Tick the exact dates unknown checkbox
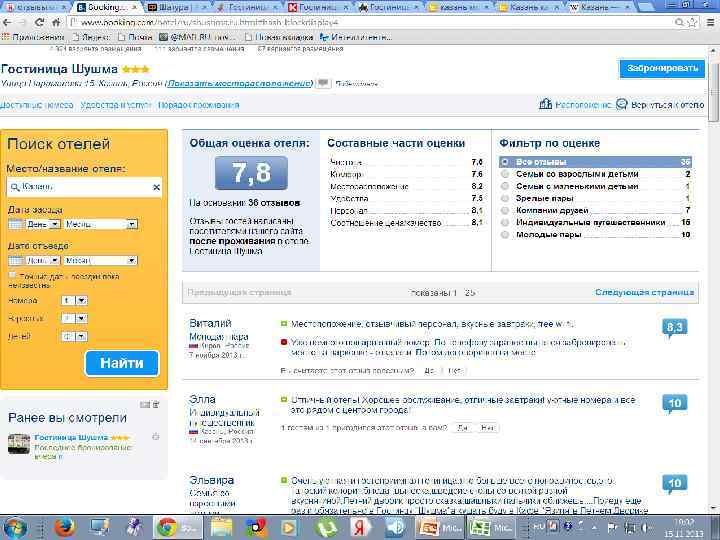The height and width of the screenshot is (540, 720). click(x=12, y=275)
